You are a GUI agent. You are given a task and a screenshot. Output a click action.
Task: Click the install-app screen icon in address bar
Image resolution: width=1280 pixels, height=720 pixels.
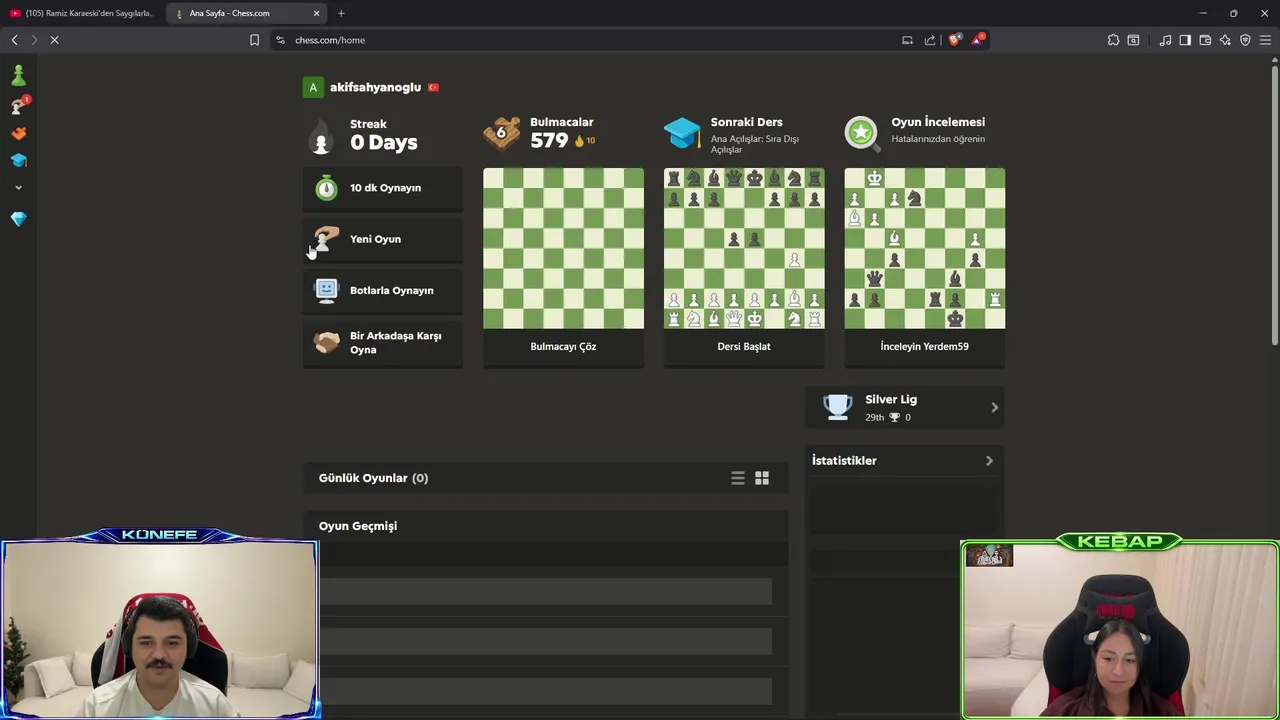(907, 40)
